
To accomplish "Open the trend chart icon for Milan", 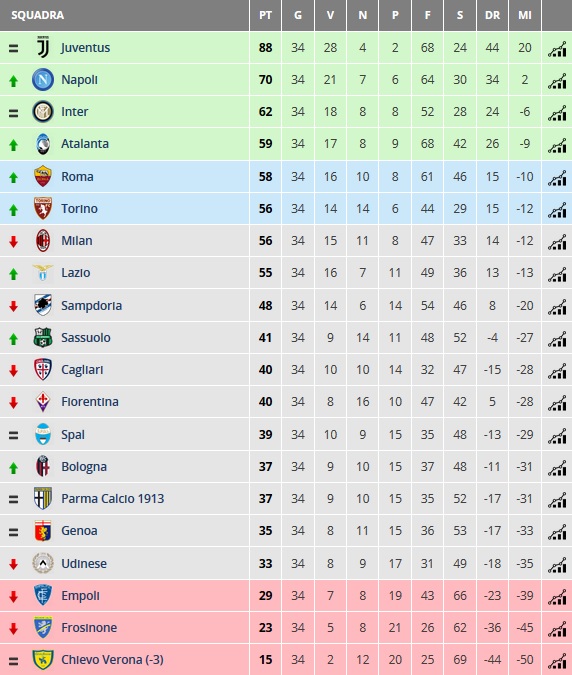I will (557, 242).
